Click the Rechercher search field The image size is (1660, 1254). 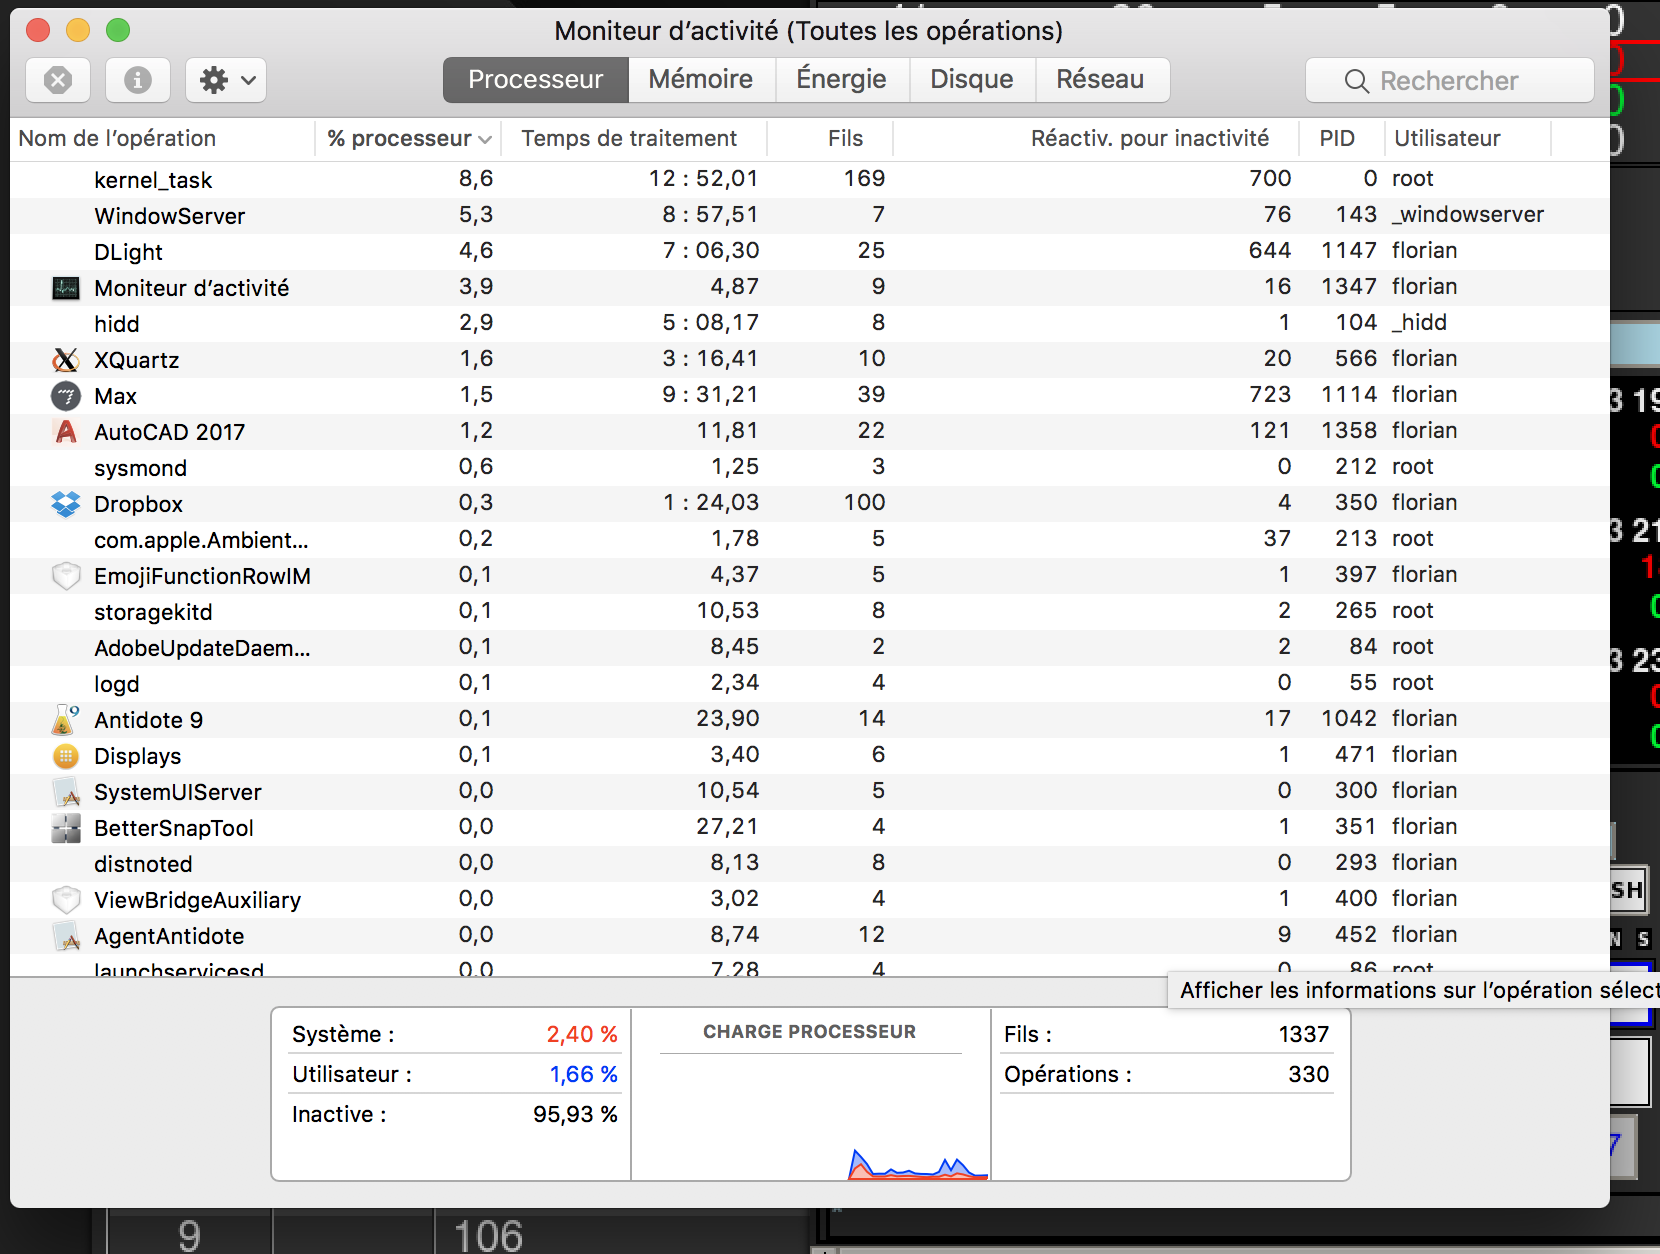click(1449, 81)
